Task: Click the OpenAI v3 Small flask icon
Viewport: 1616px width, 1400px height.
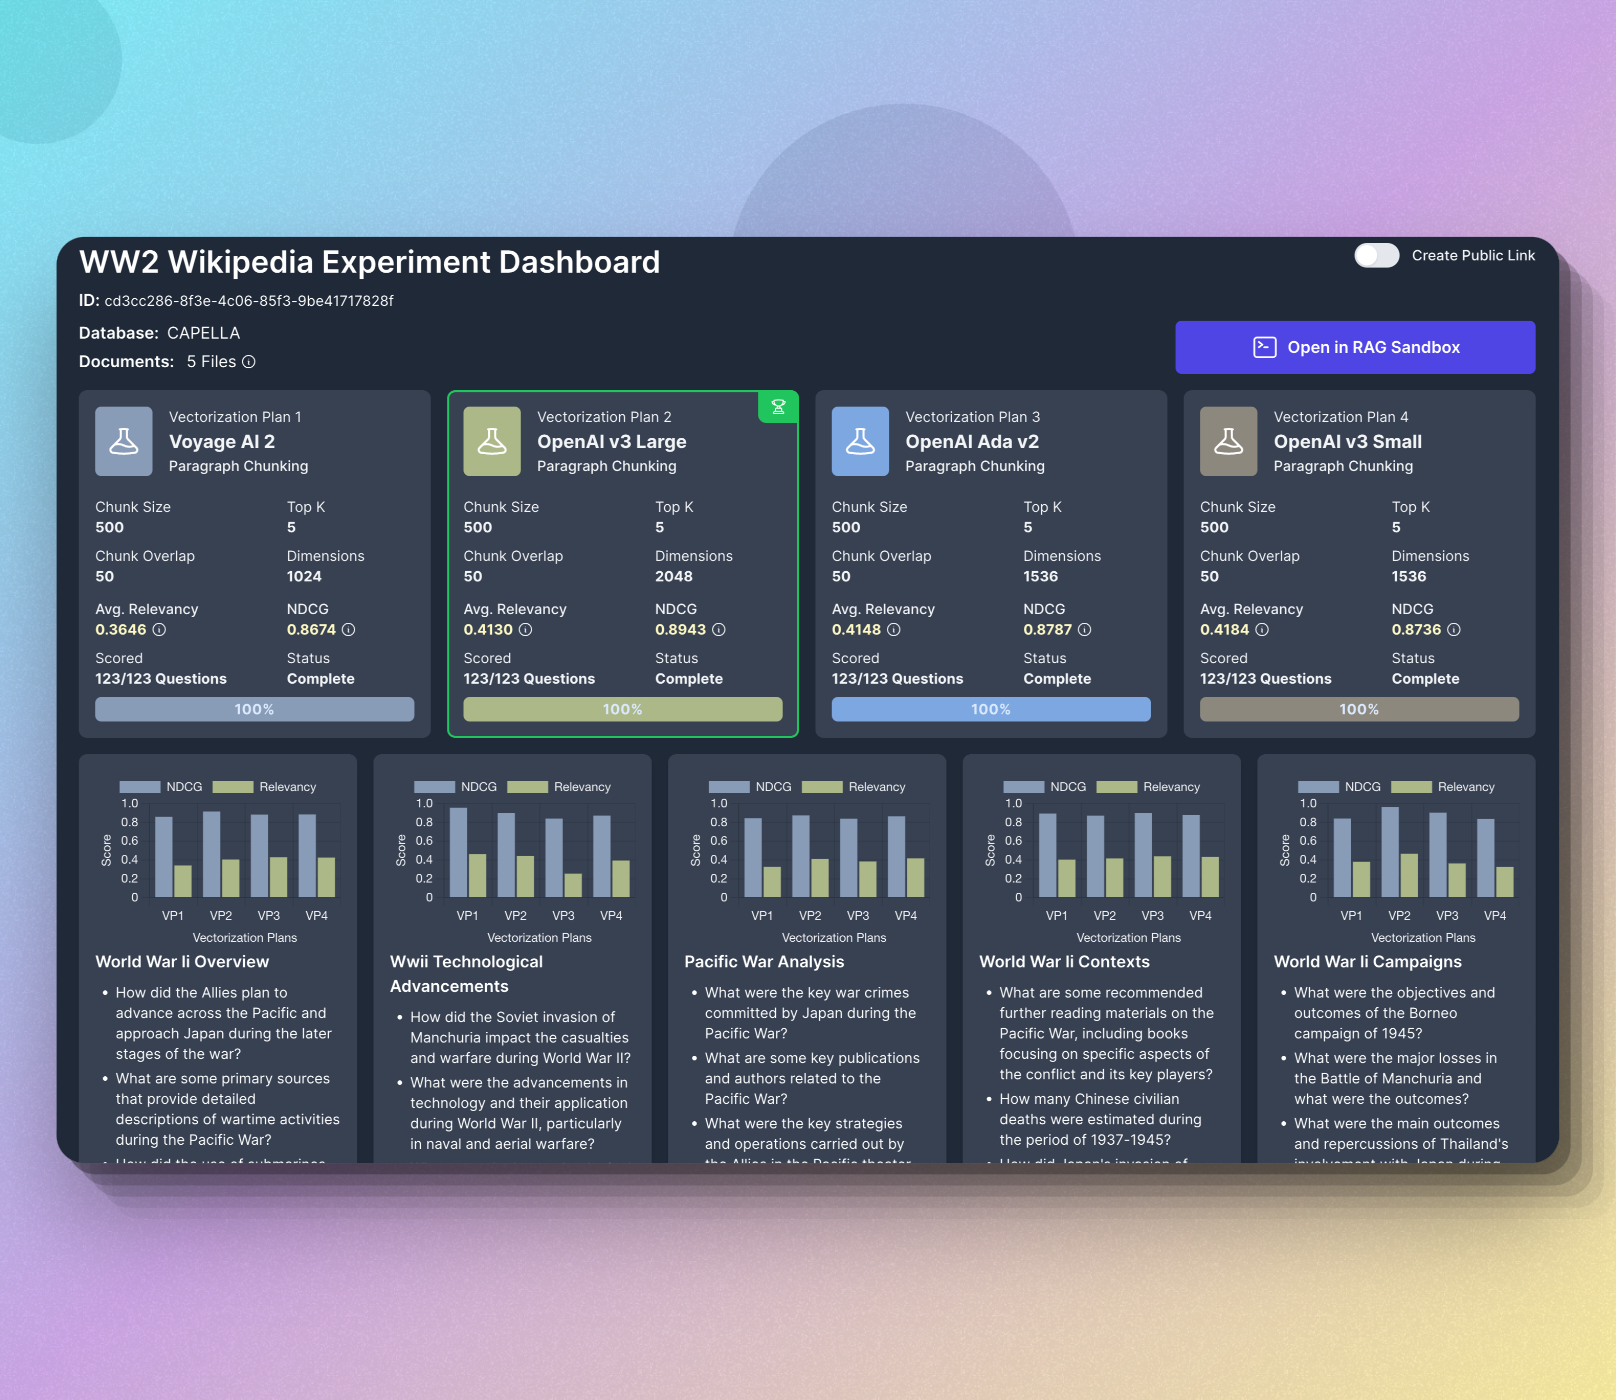Action: [x=1228, y=441]
